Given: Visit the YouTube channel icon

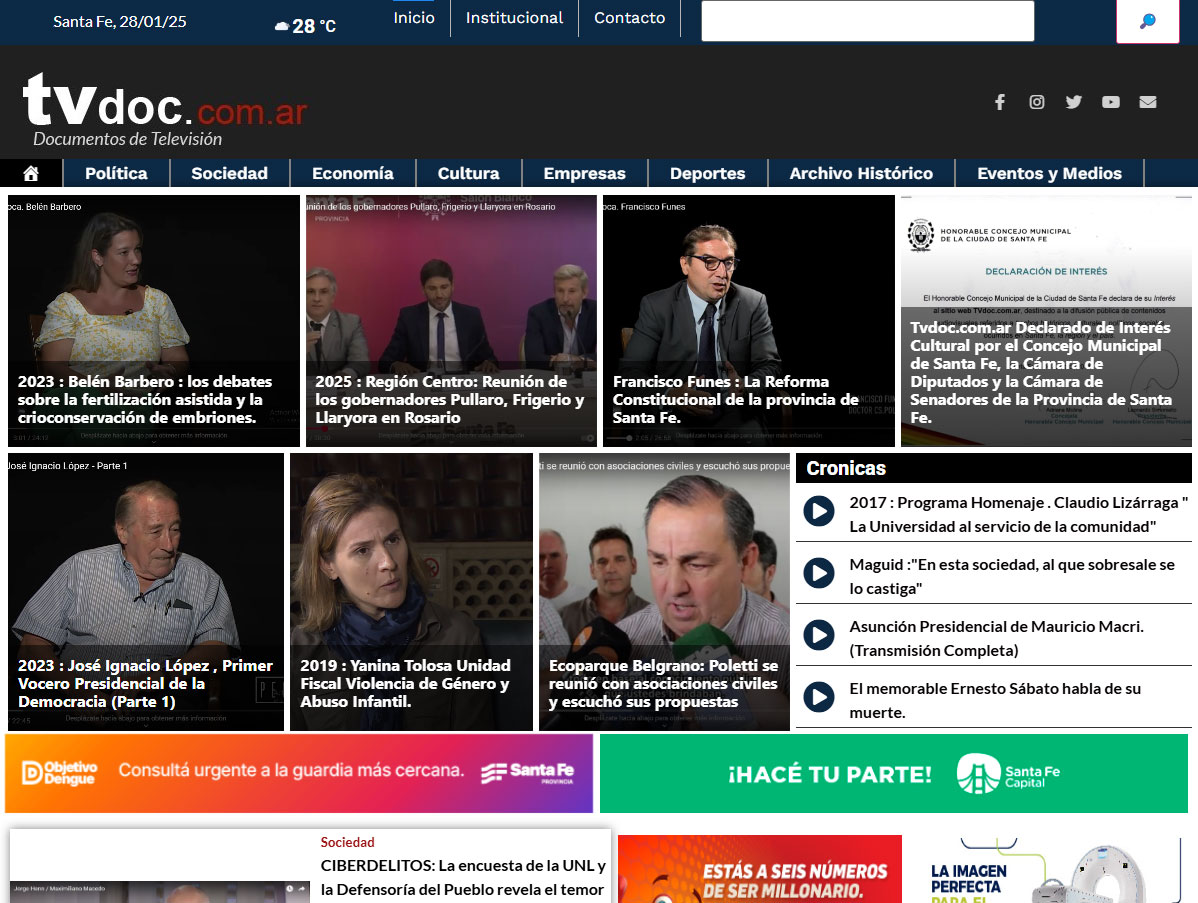Looking at the screenshot, I should [x=1110, y=102].
